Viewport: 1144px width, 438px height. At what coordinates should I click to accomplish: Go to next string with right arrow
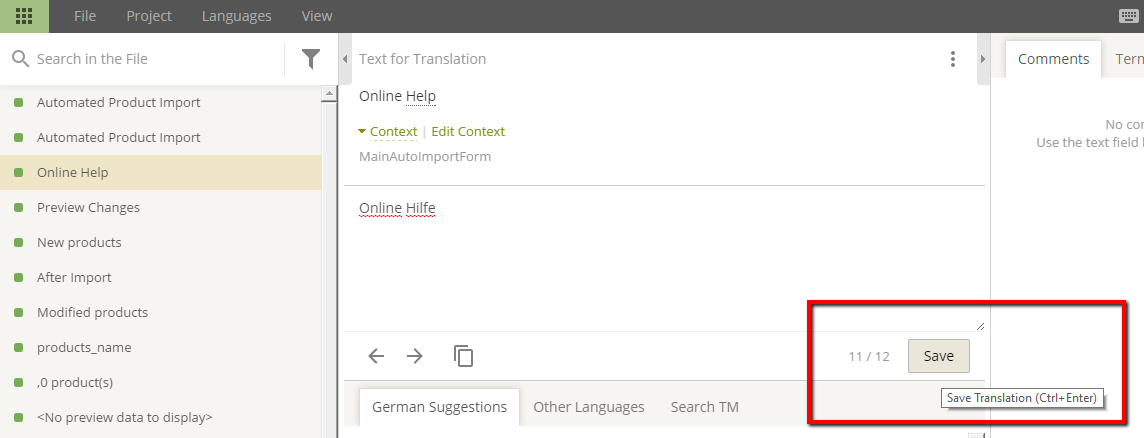415,356
